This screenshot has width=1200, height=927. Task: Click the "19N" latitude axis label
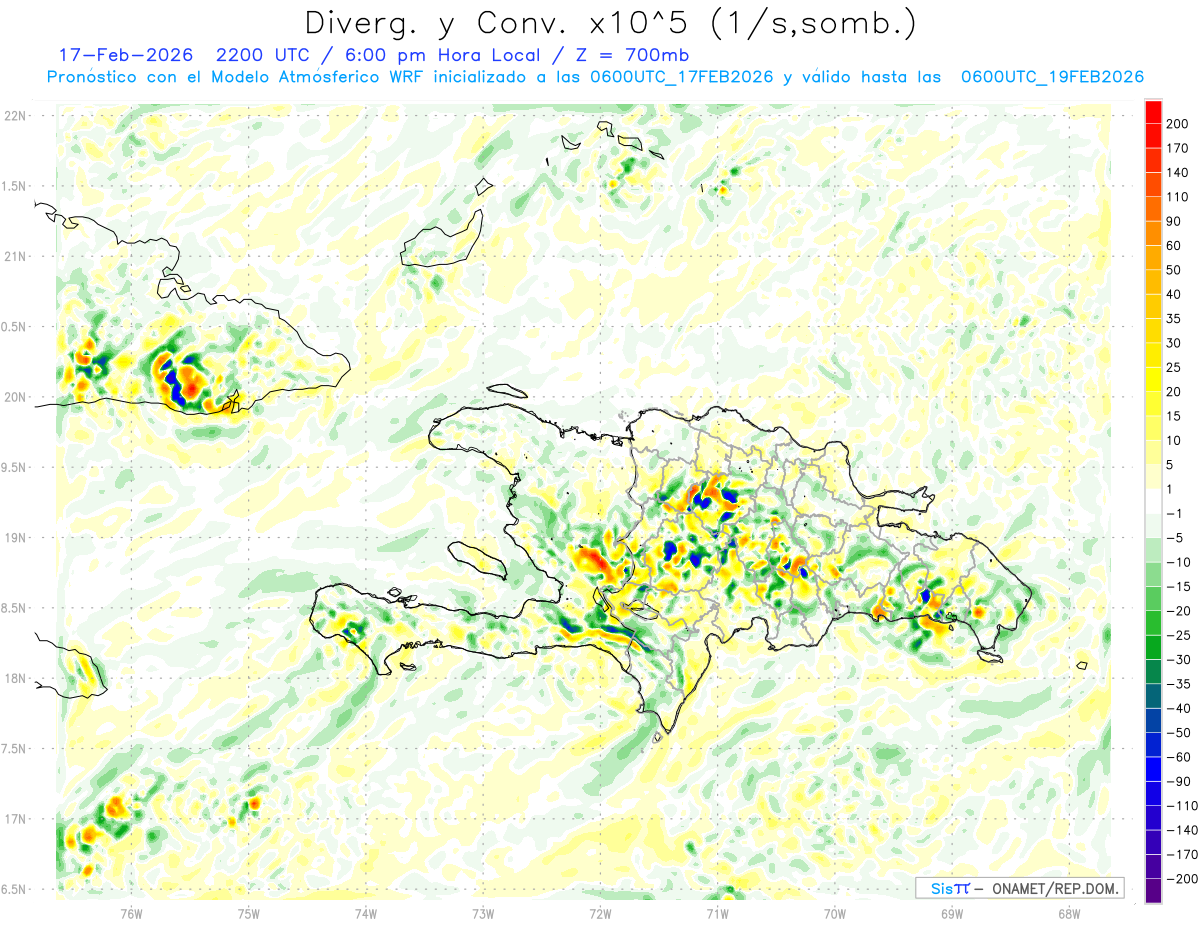click(x=14, y=538)
